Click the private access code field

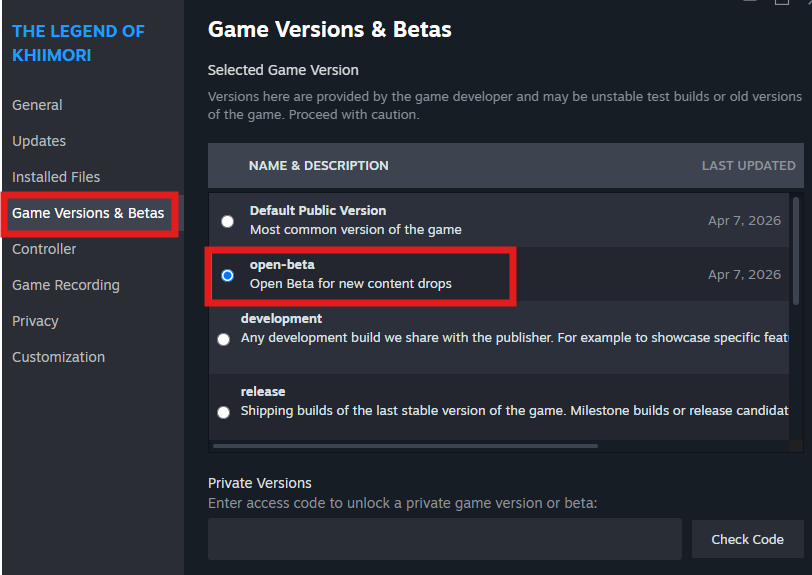[x=444, y=539]
